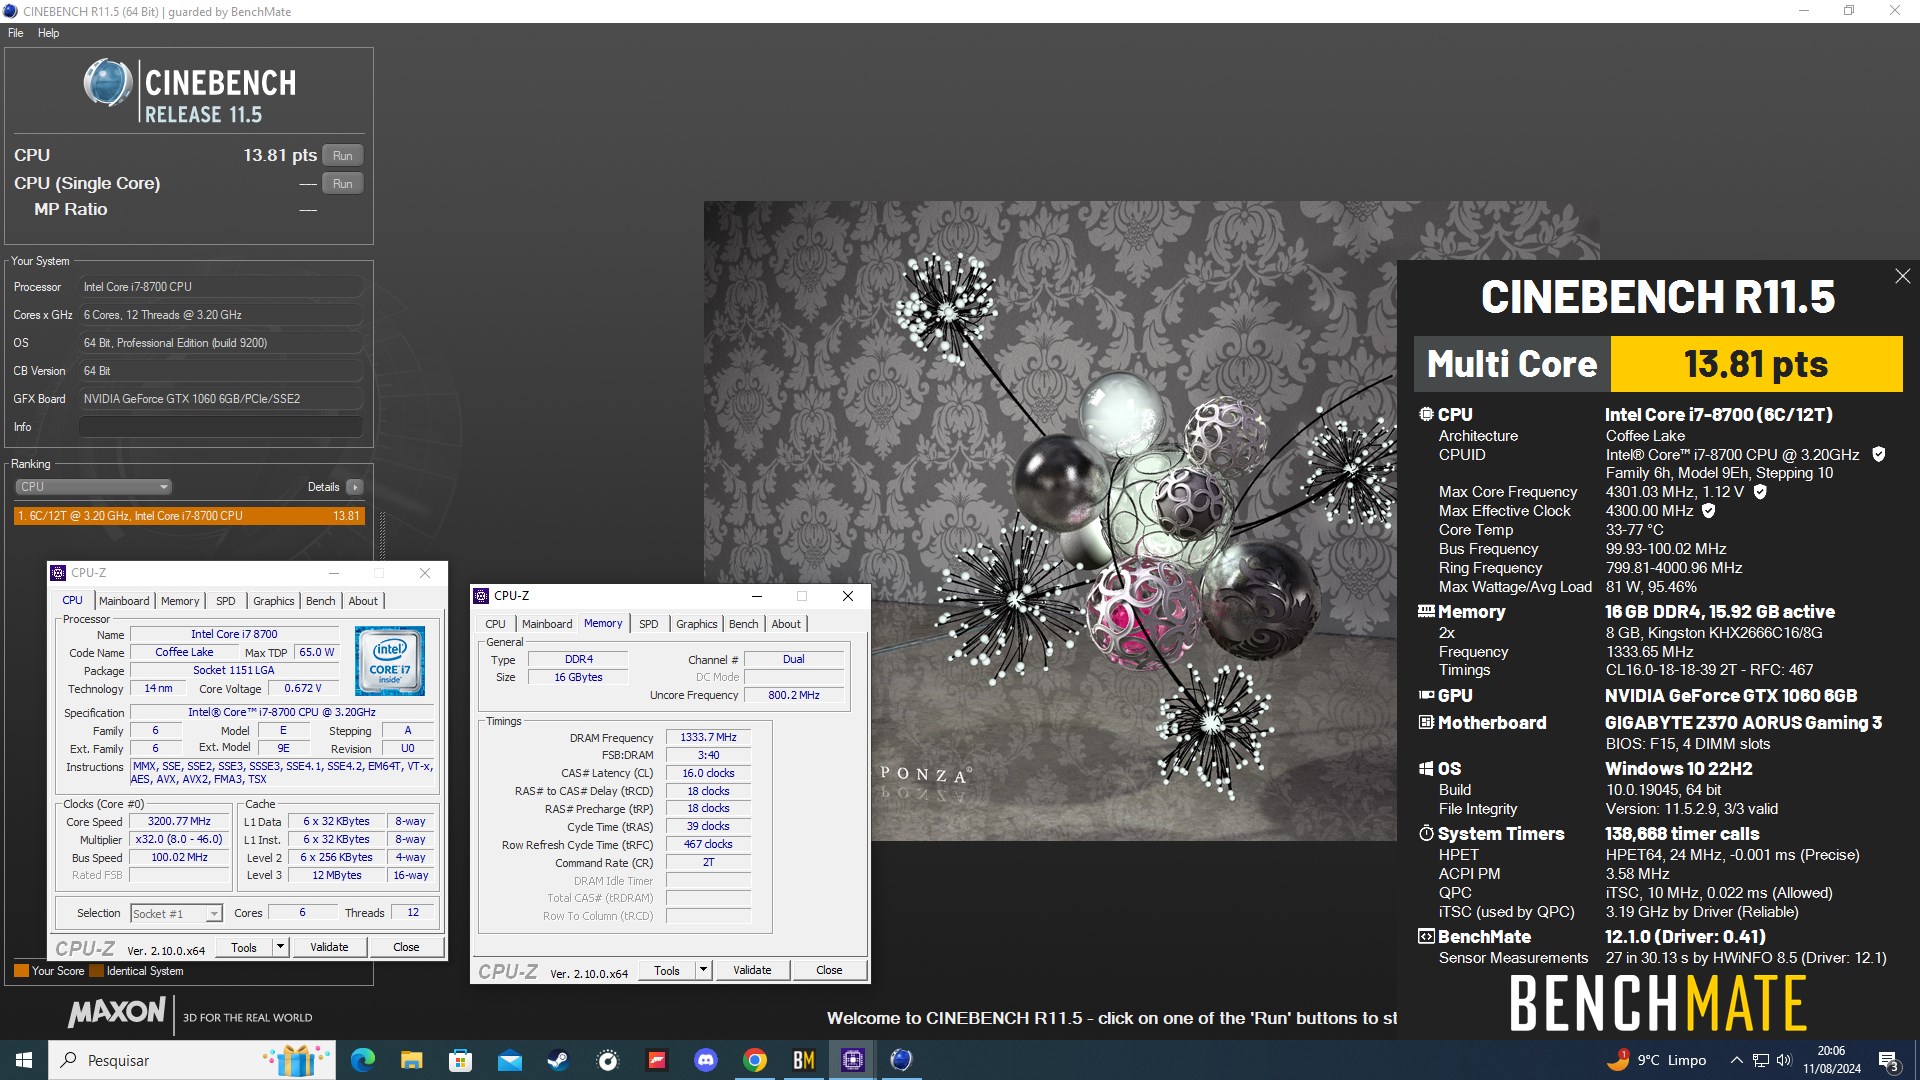1920x1080 pixels.
Task: Open Microsoft Store from taskbar
Action: coord(460,1060)
